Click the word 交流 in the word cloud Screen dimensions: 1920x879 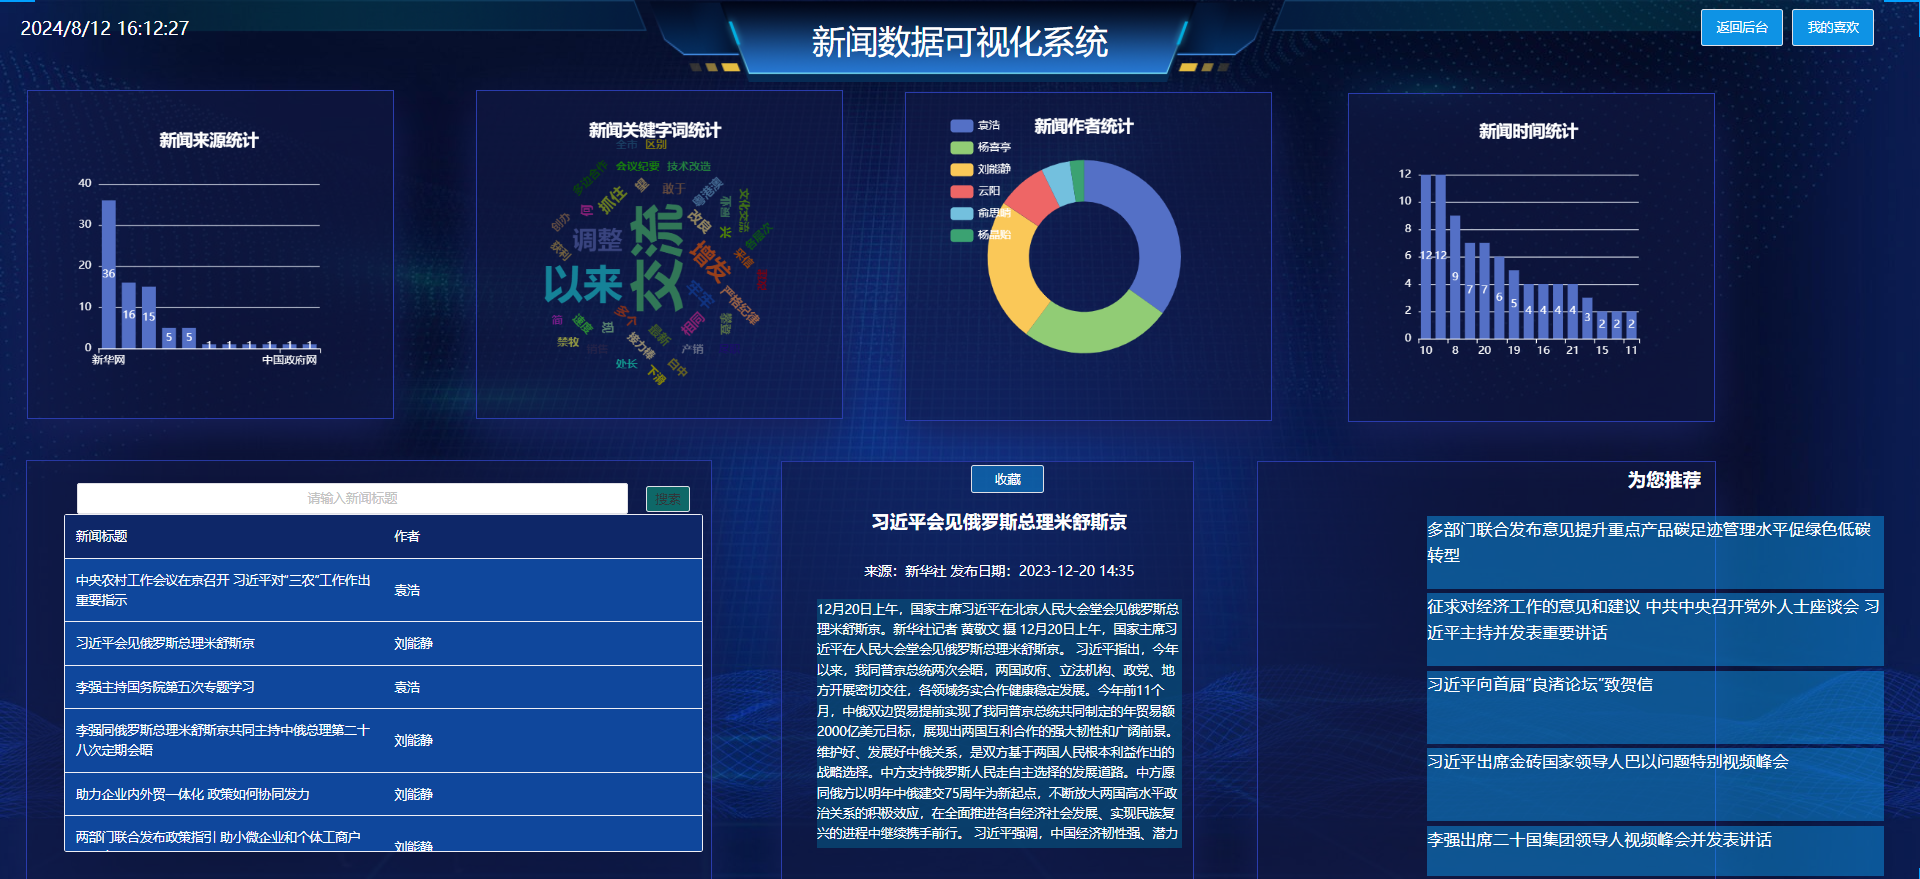coord(657,260)
